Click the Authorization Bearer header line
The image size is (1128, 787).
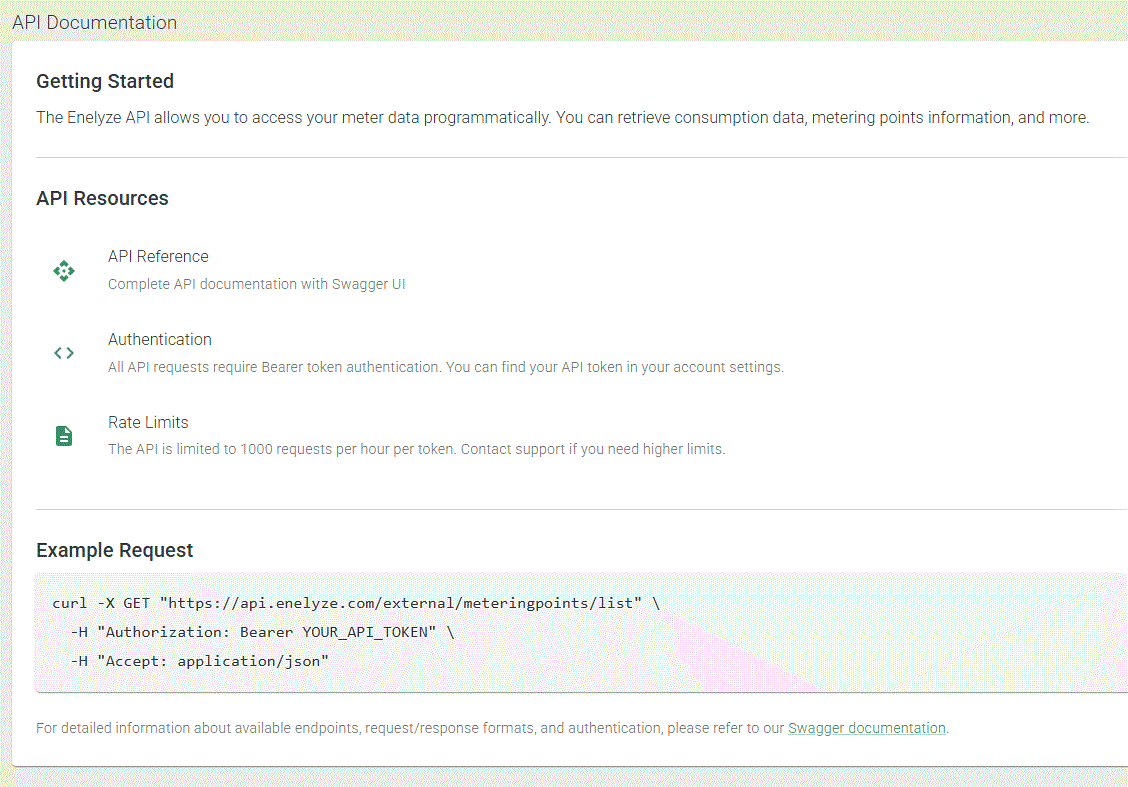(263, 632)
